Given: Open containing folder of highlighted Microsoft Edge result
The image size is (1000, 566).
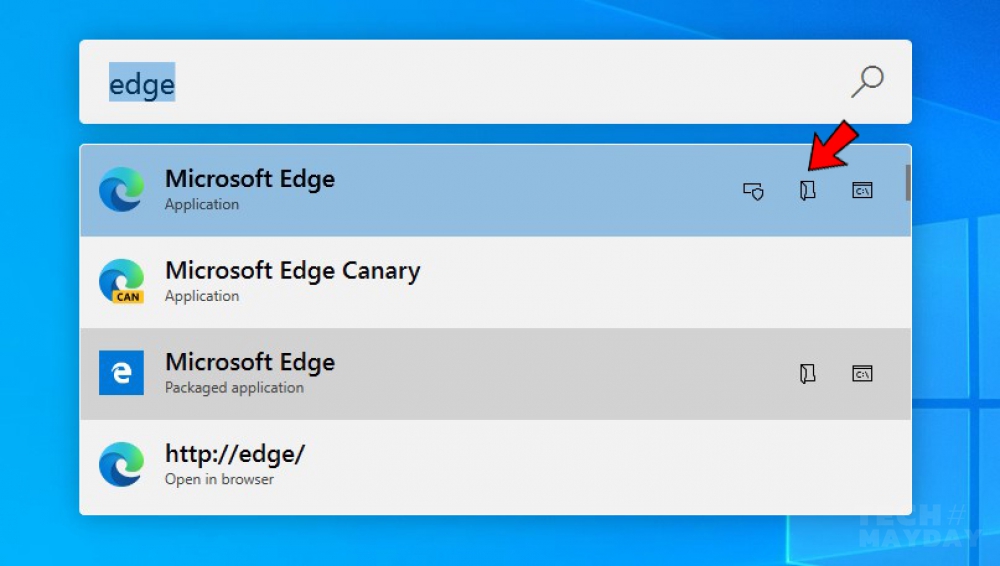Looking at the screenshot, I should [807, 190].
